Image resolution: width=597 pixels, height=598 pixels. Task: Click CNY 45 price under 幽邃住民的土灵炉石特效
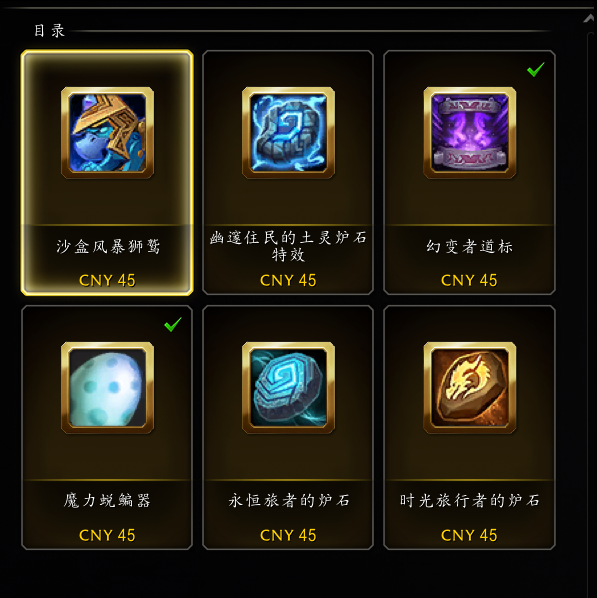[x=288, y=280]
